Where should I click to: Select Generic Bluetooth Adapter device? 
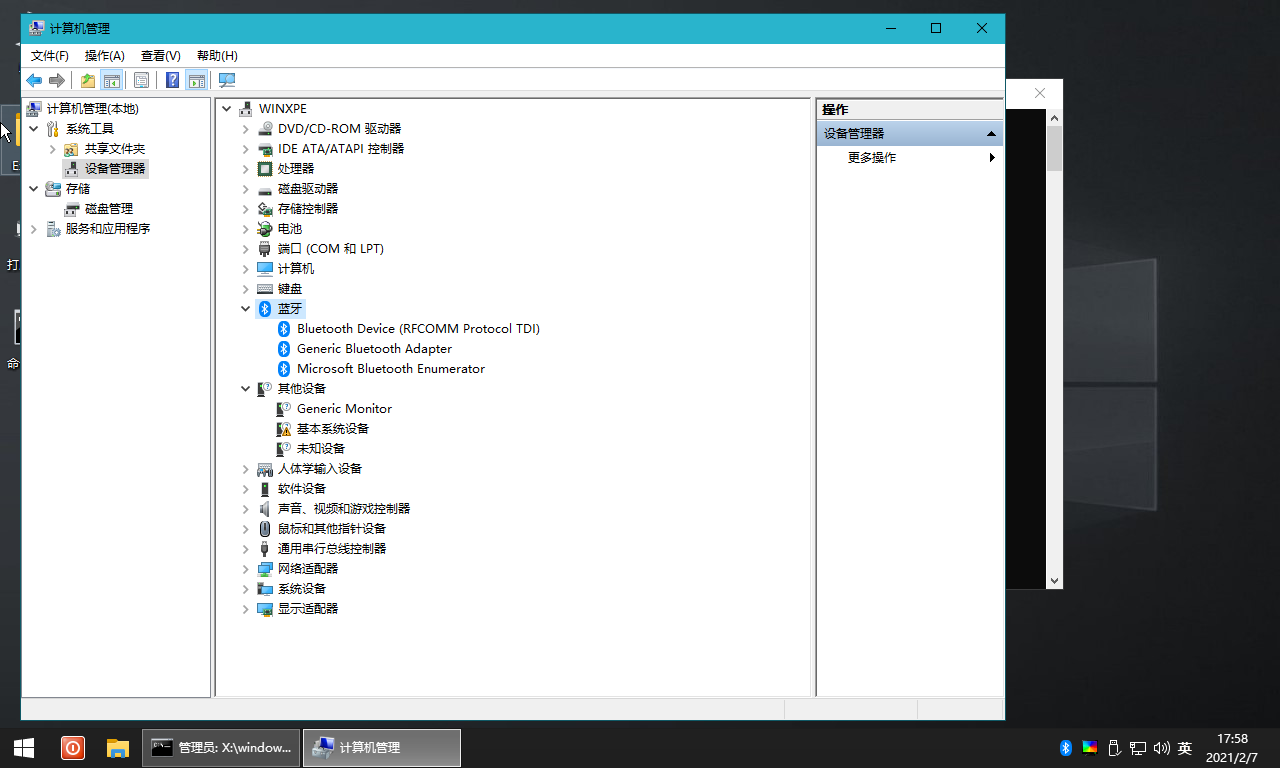pyautogui.click(x=374, y=348)
